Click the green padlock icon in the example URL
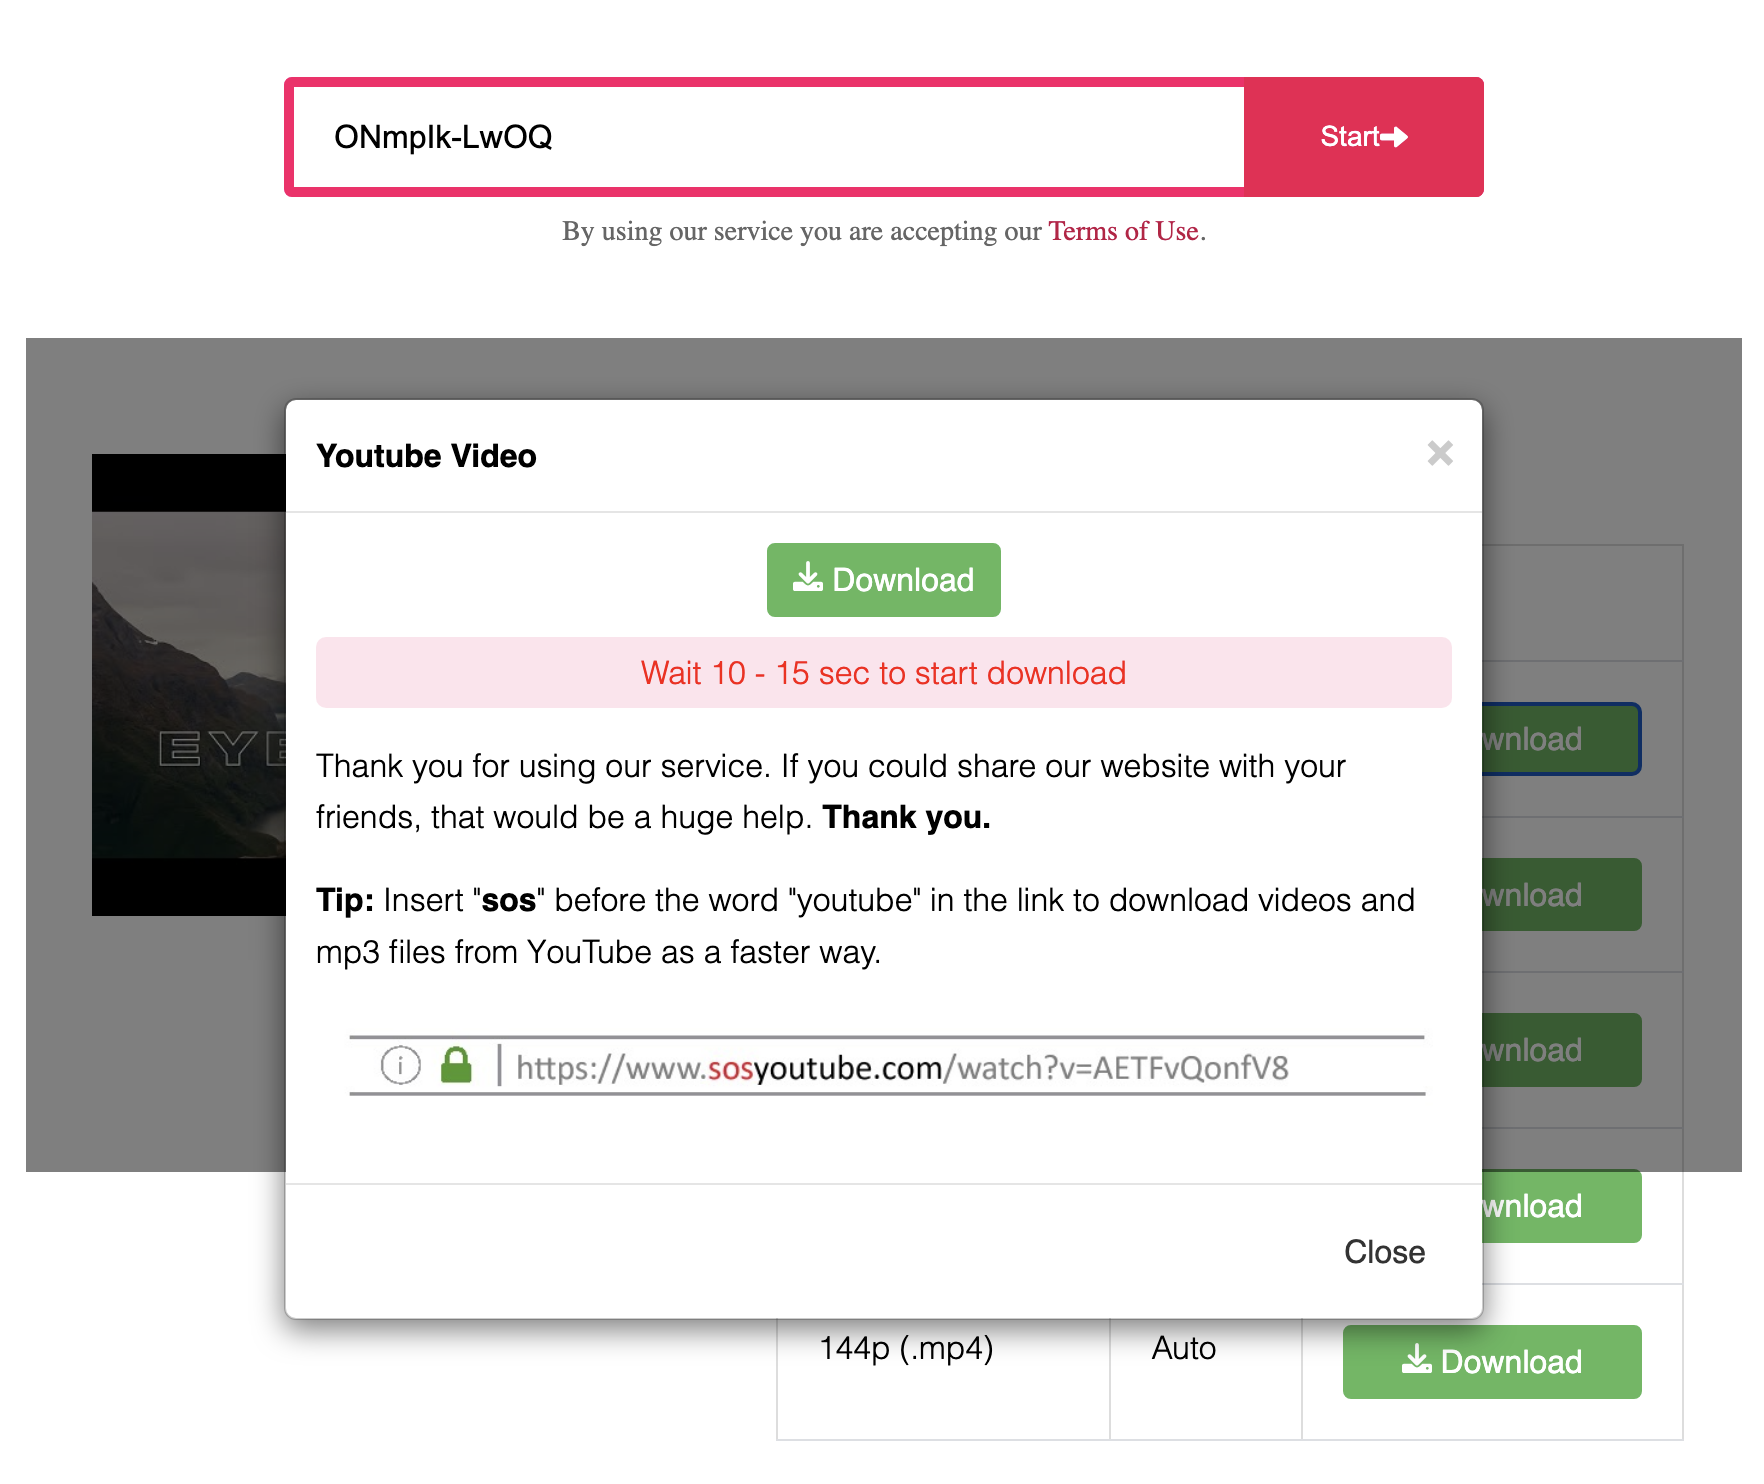 [x=456, y=1065]
